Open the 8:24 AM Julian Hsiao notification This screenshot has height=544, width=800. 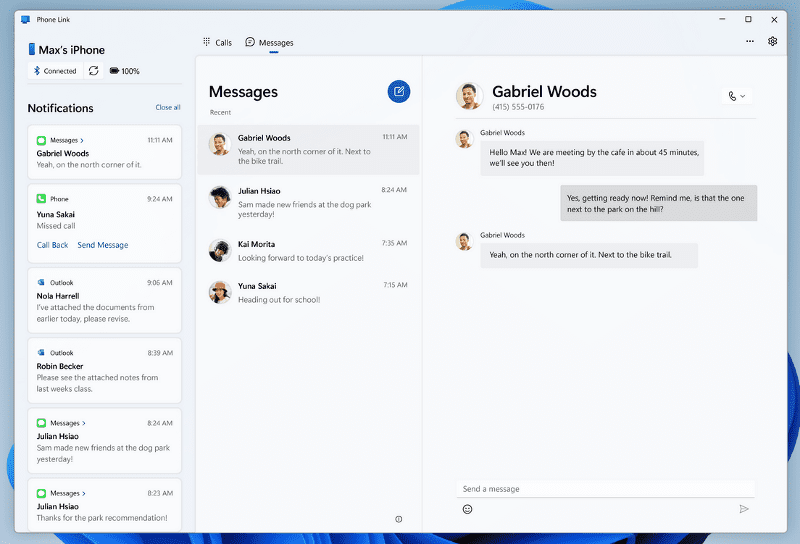tap(105, 441)
